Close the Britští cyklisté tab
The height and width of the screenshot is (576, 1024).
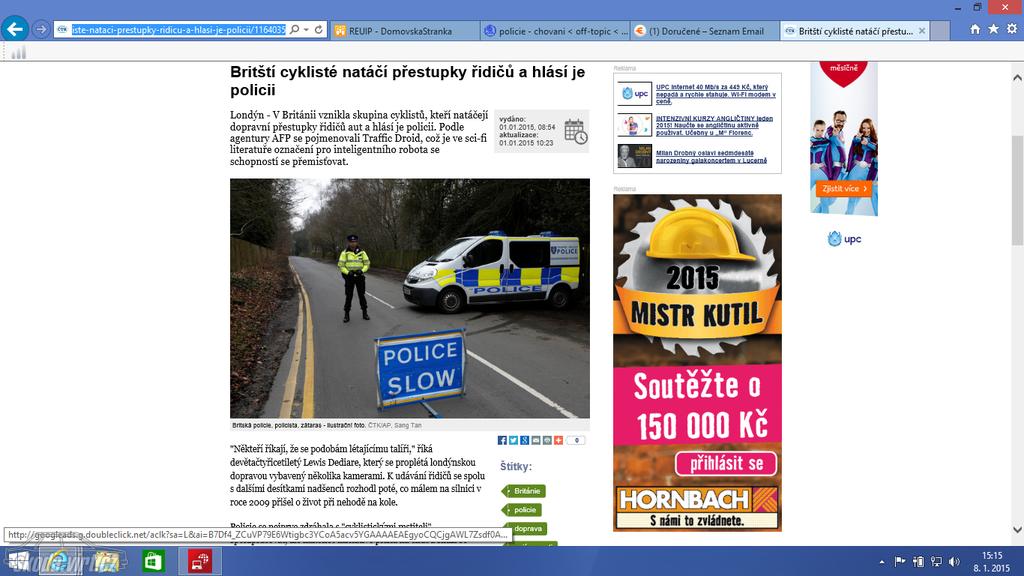(921, 31)
